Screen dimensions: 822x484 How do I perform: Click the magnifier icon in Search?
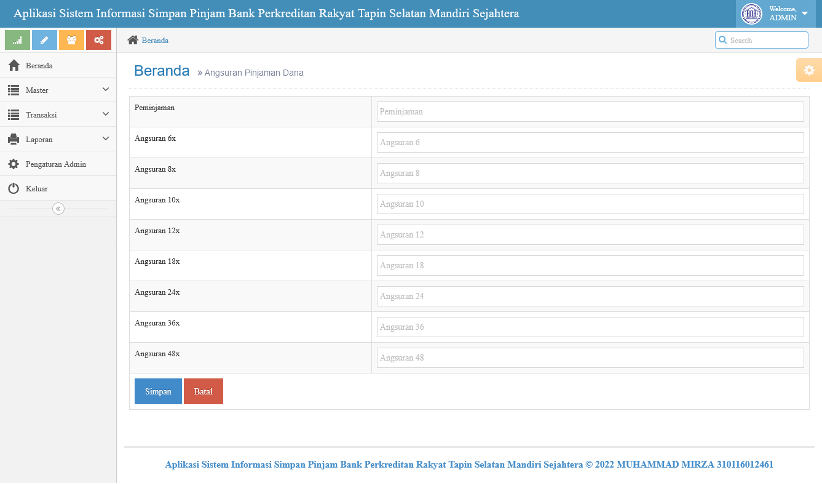pyautogui.click(x=723, y=40)
